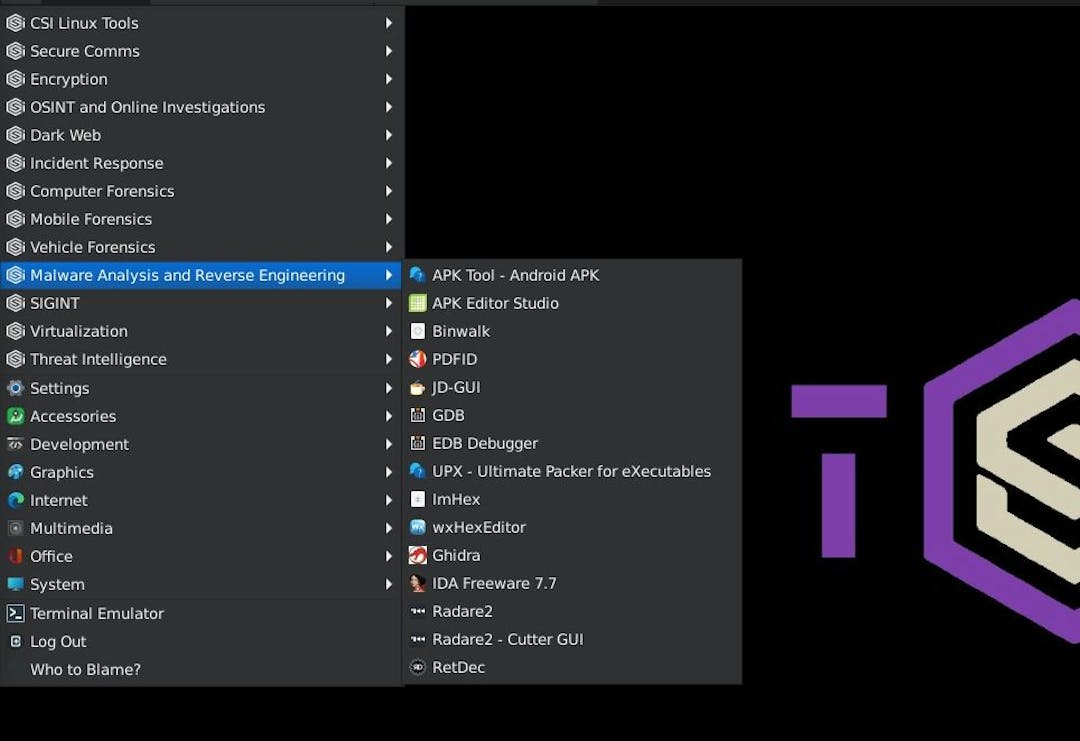Expand the Settings submenu arrow

[x=389, y=388]
